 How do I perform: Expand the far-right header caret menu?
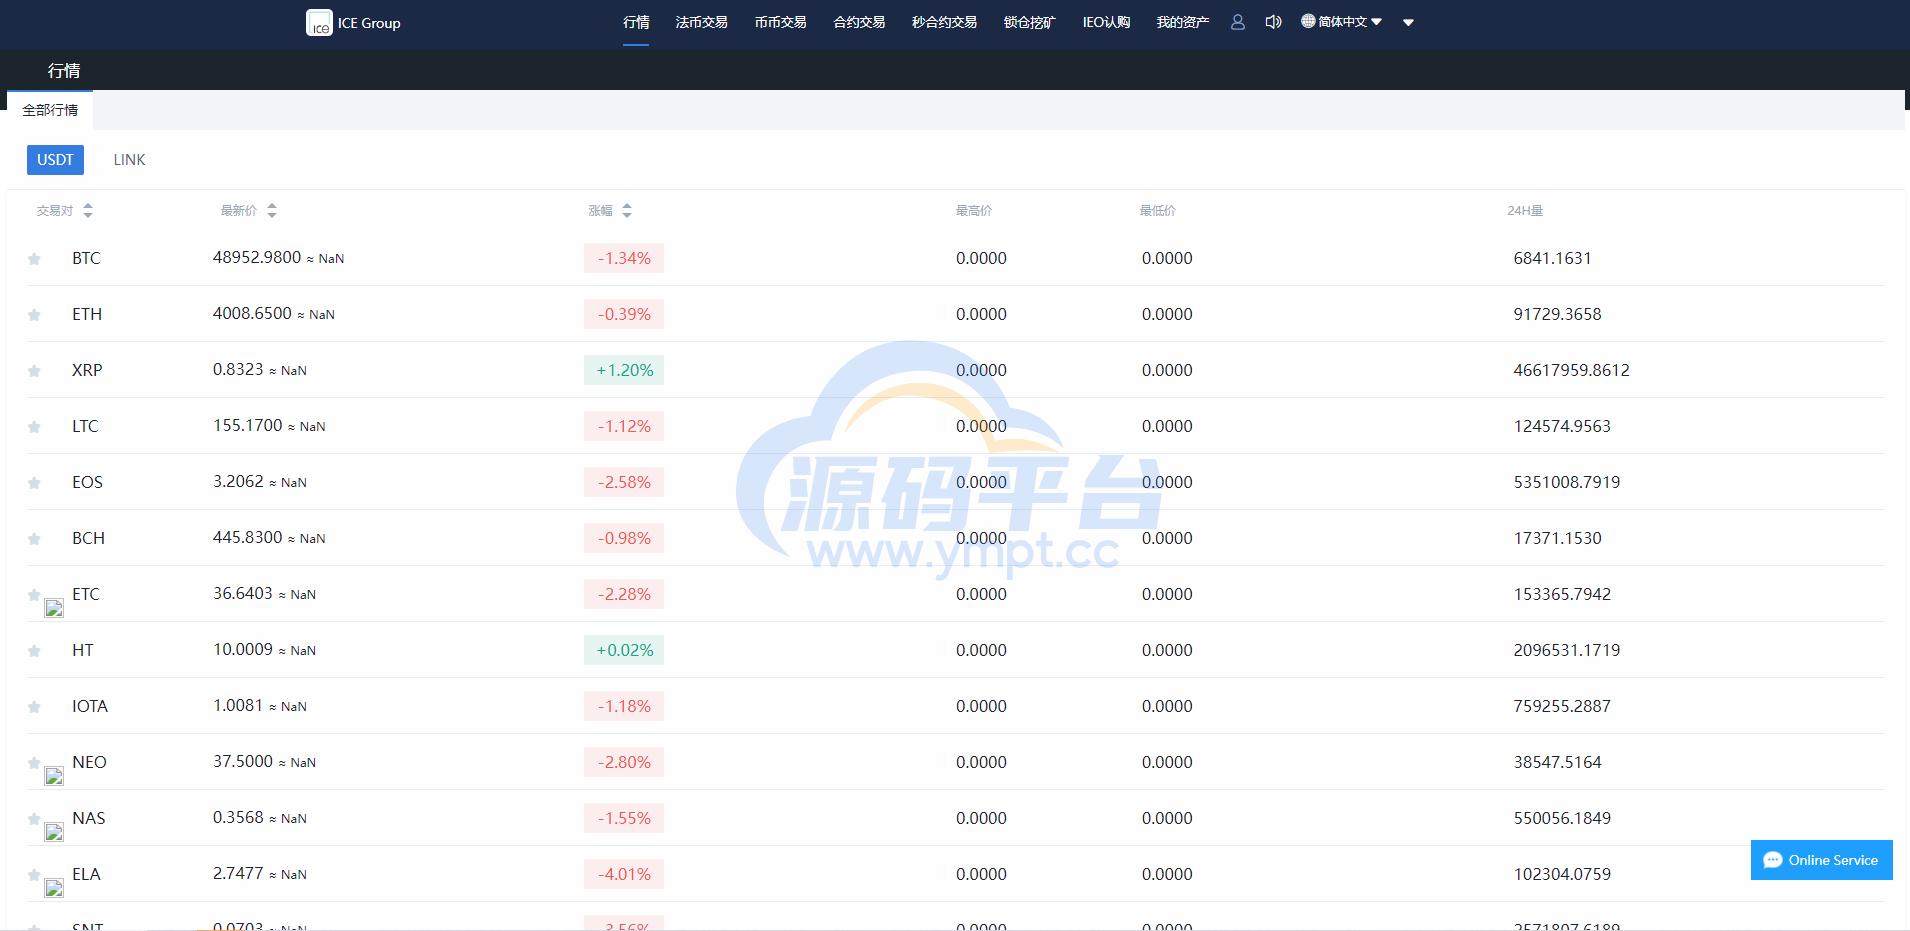pyautogui.click(x=1408, y=22)
